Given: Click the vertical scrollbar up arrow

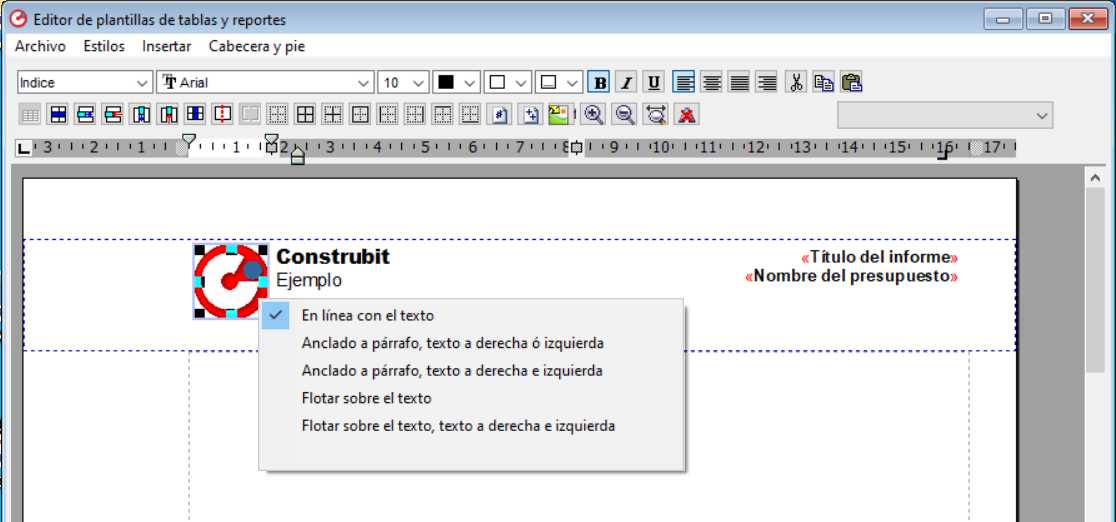Looking at the screenshot, I should (x=1095, y=177).
